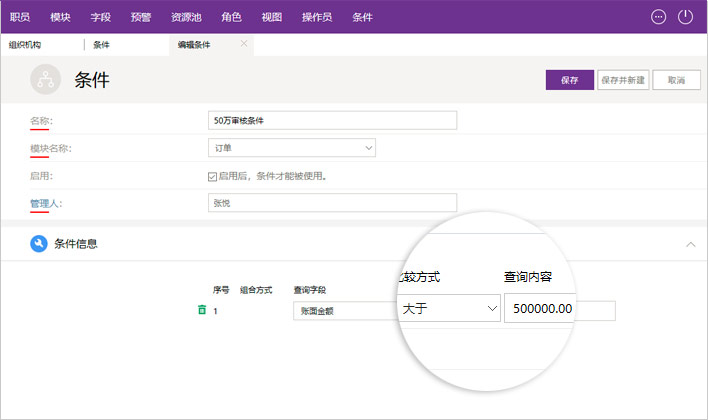The width and height of the screenshot is (708, 420).
Task: Click the 名称 input field
Action: coord(332,120)
